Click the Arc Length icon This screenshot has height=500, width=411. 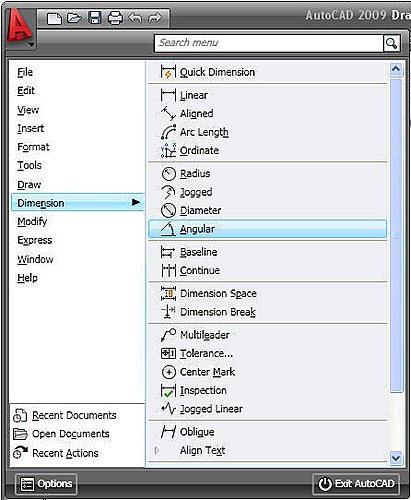tap(168, 132)
